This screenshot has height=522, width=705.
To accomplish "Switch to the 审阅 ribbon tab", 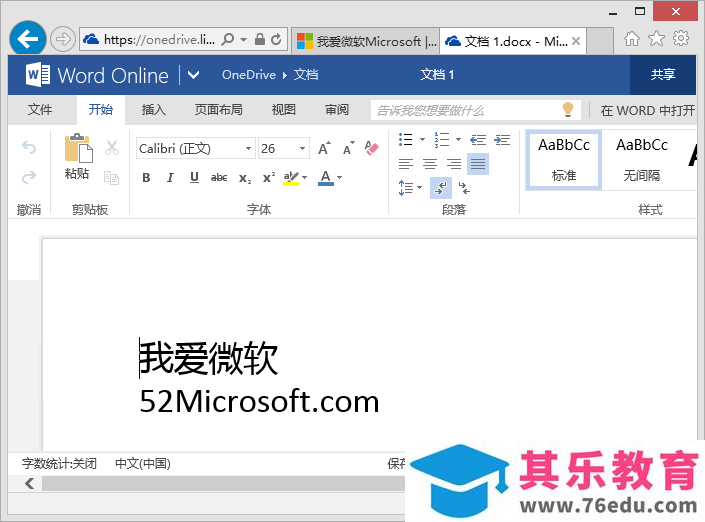I will (x=337, y=110).
